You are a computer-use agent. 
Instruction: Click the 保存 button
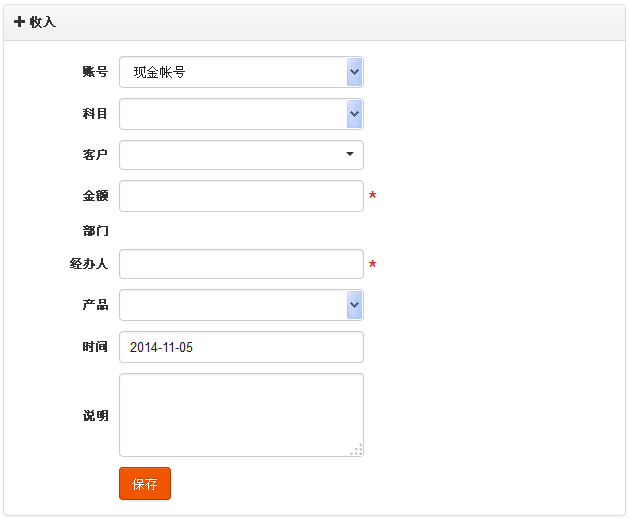coord(145,484)
